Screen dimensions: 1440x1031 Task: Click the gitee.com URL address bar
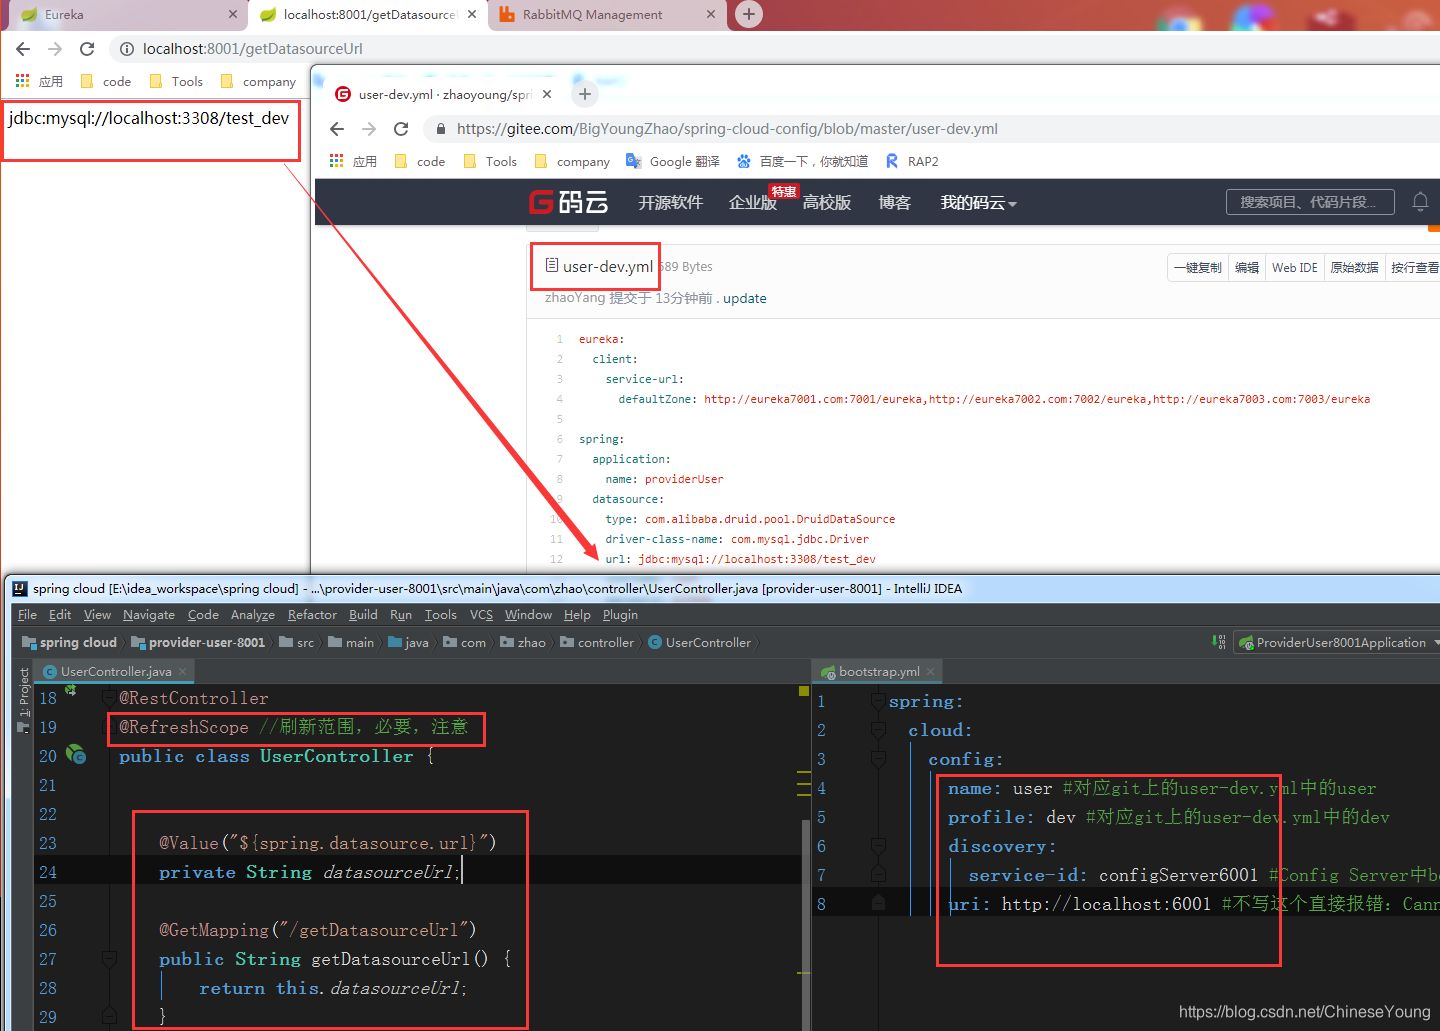[727, 129]
